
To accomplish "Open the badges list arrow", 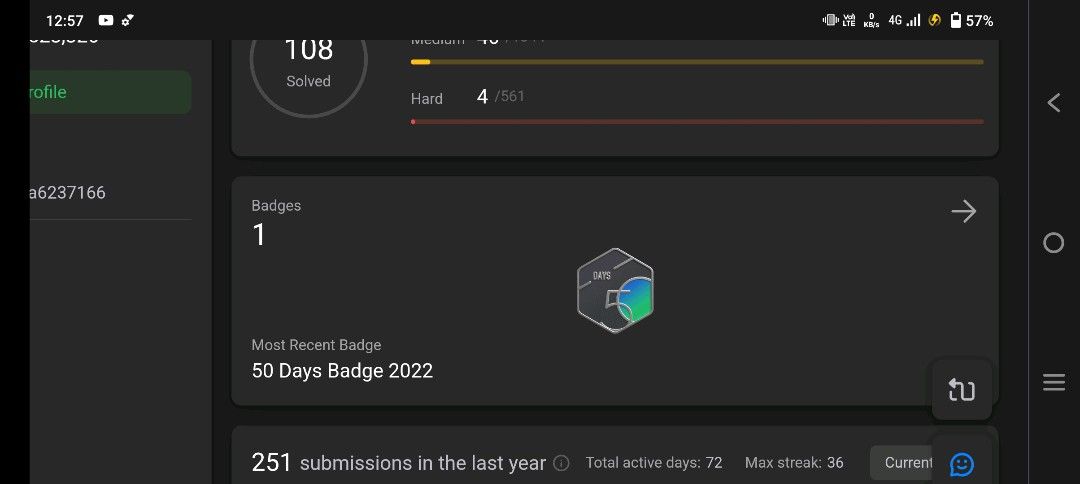I will point(964,211).
